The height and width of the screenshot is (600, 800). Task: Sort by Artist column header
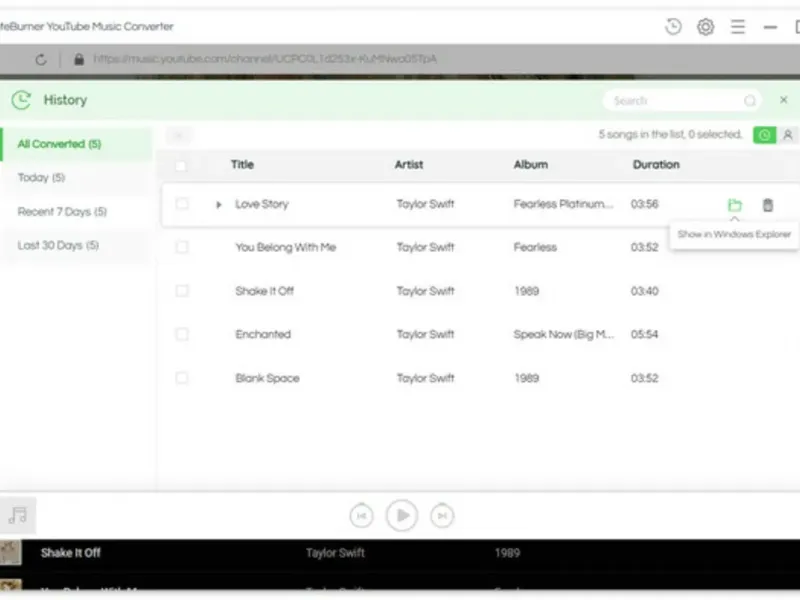click(409, 165)
